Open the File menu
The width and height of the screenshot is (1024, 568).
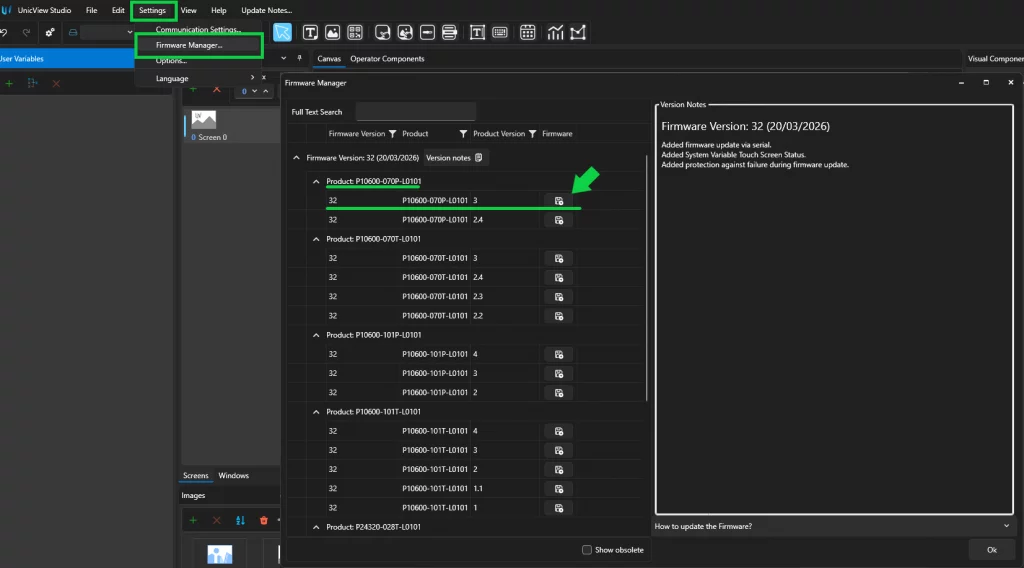click(x=91, y=10)
